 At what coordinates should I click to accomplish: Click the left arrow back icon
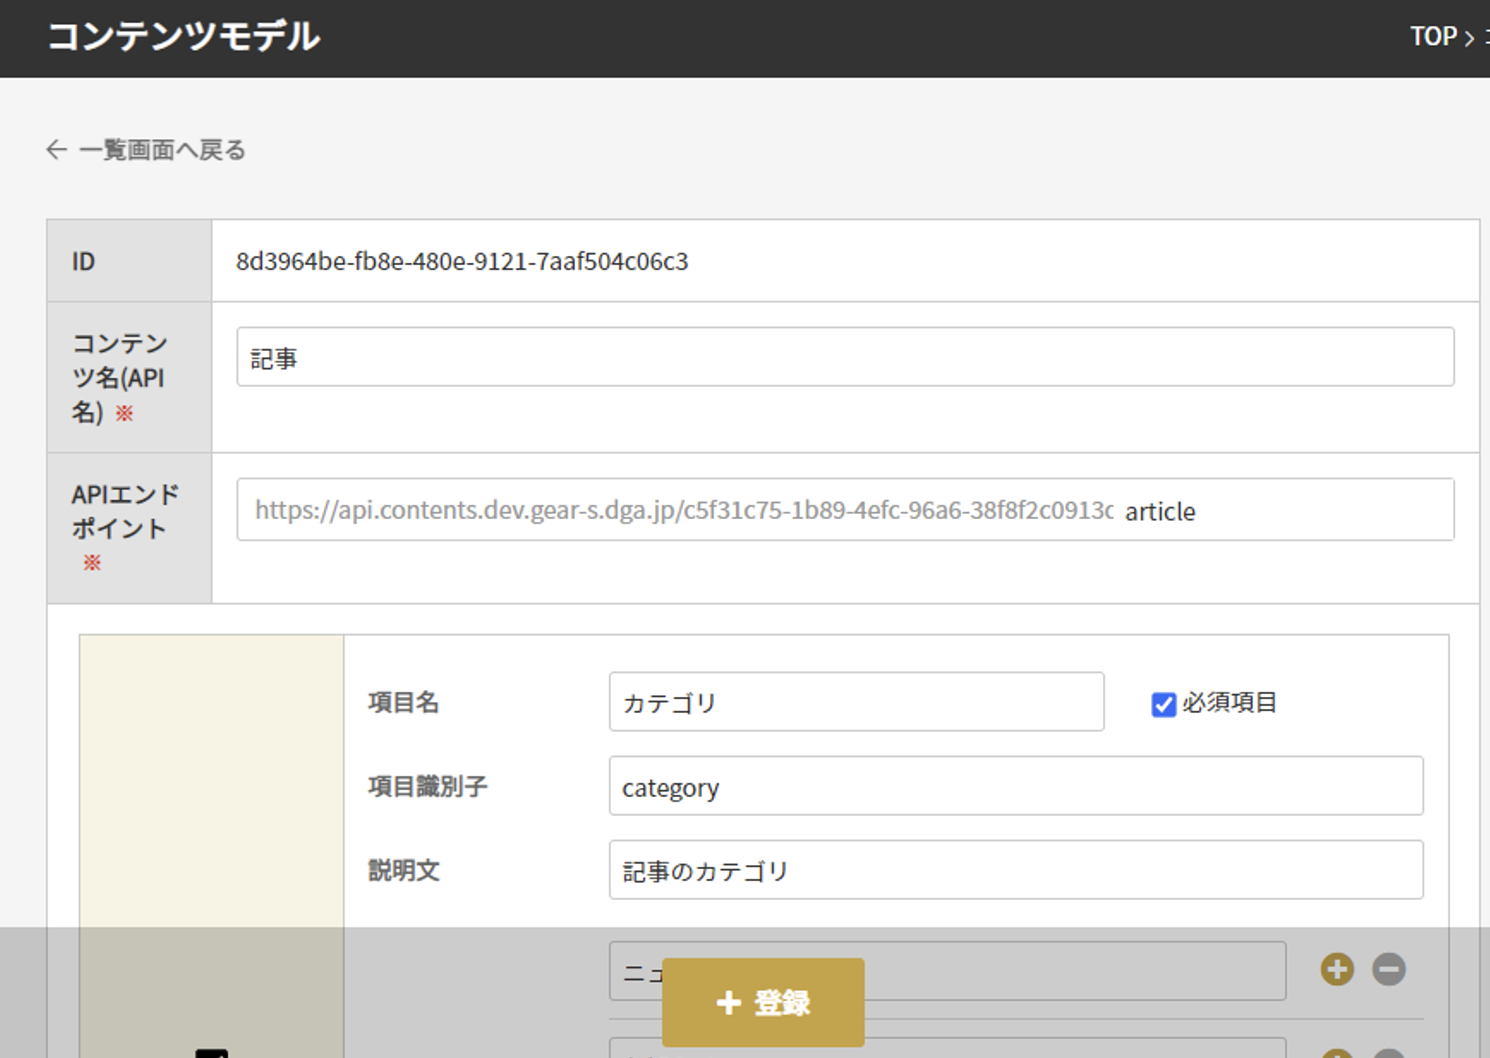[56, 150]
